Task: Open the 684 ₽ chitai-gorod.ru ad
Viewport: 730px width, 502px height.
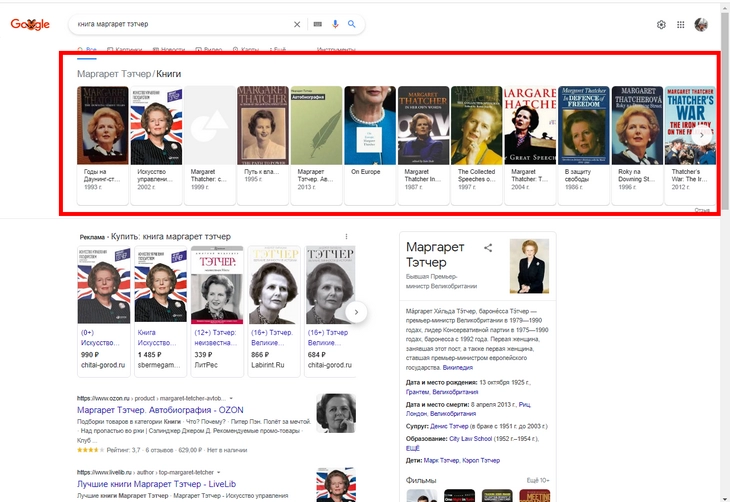Action: click(x=331, y=311)
